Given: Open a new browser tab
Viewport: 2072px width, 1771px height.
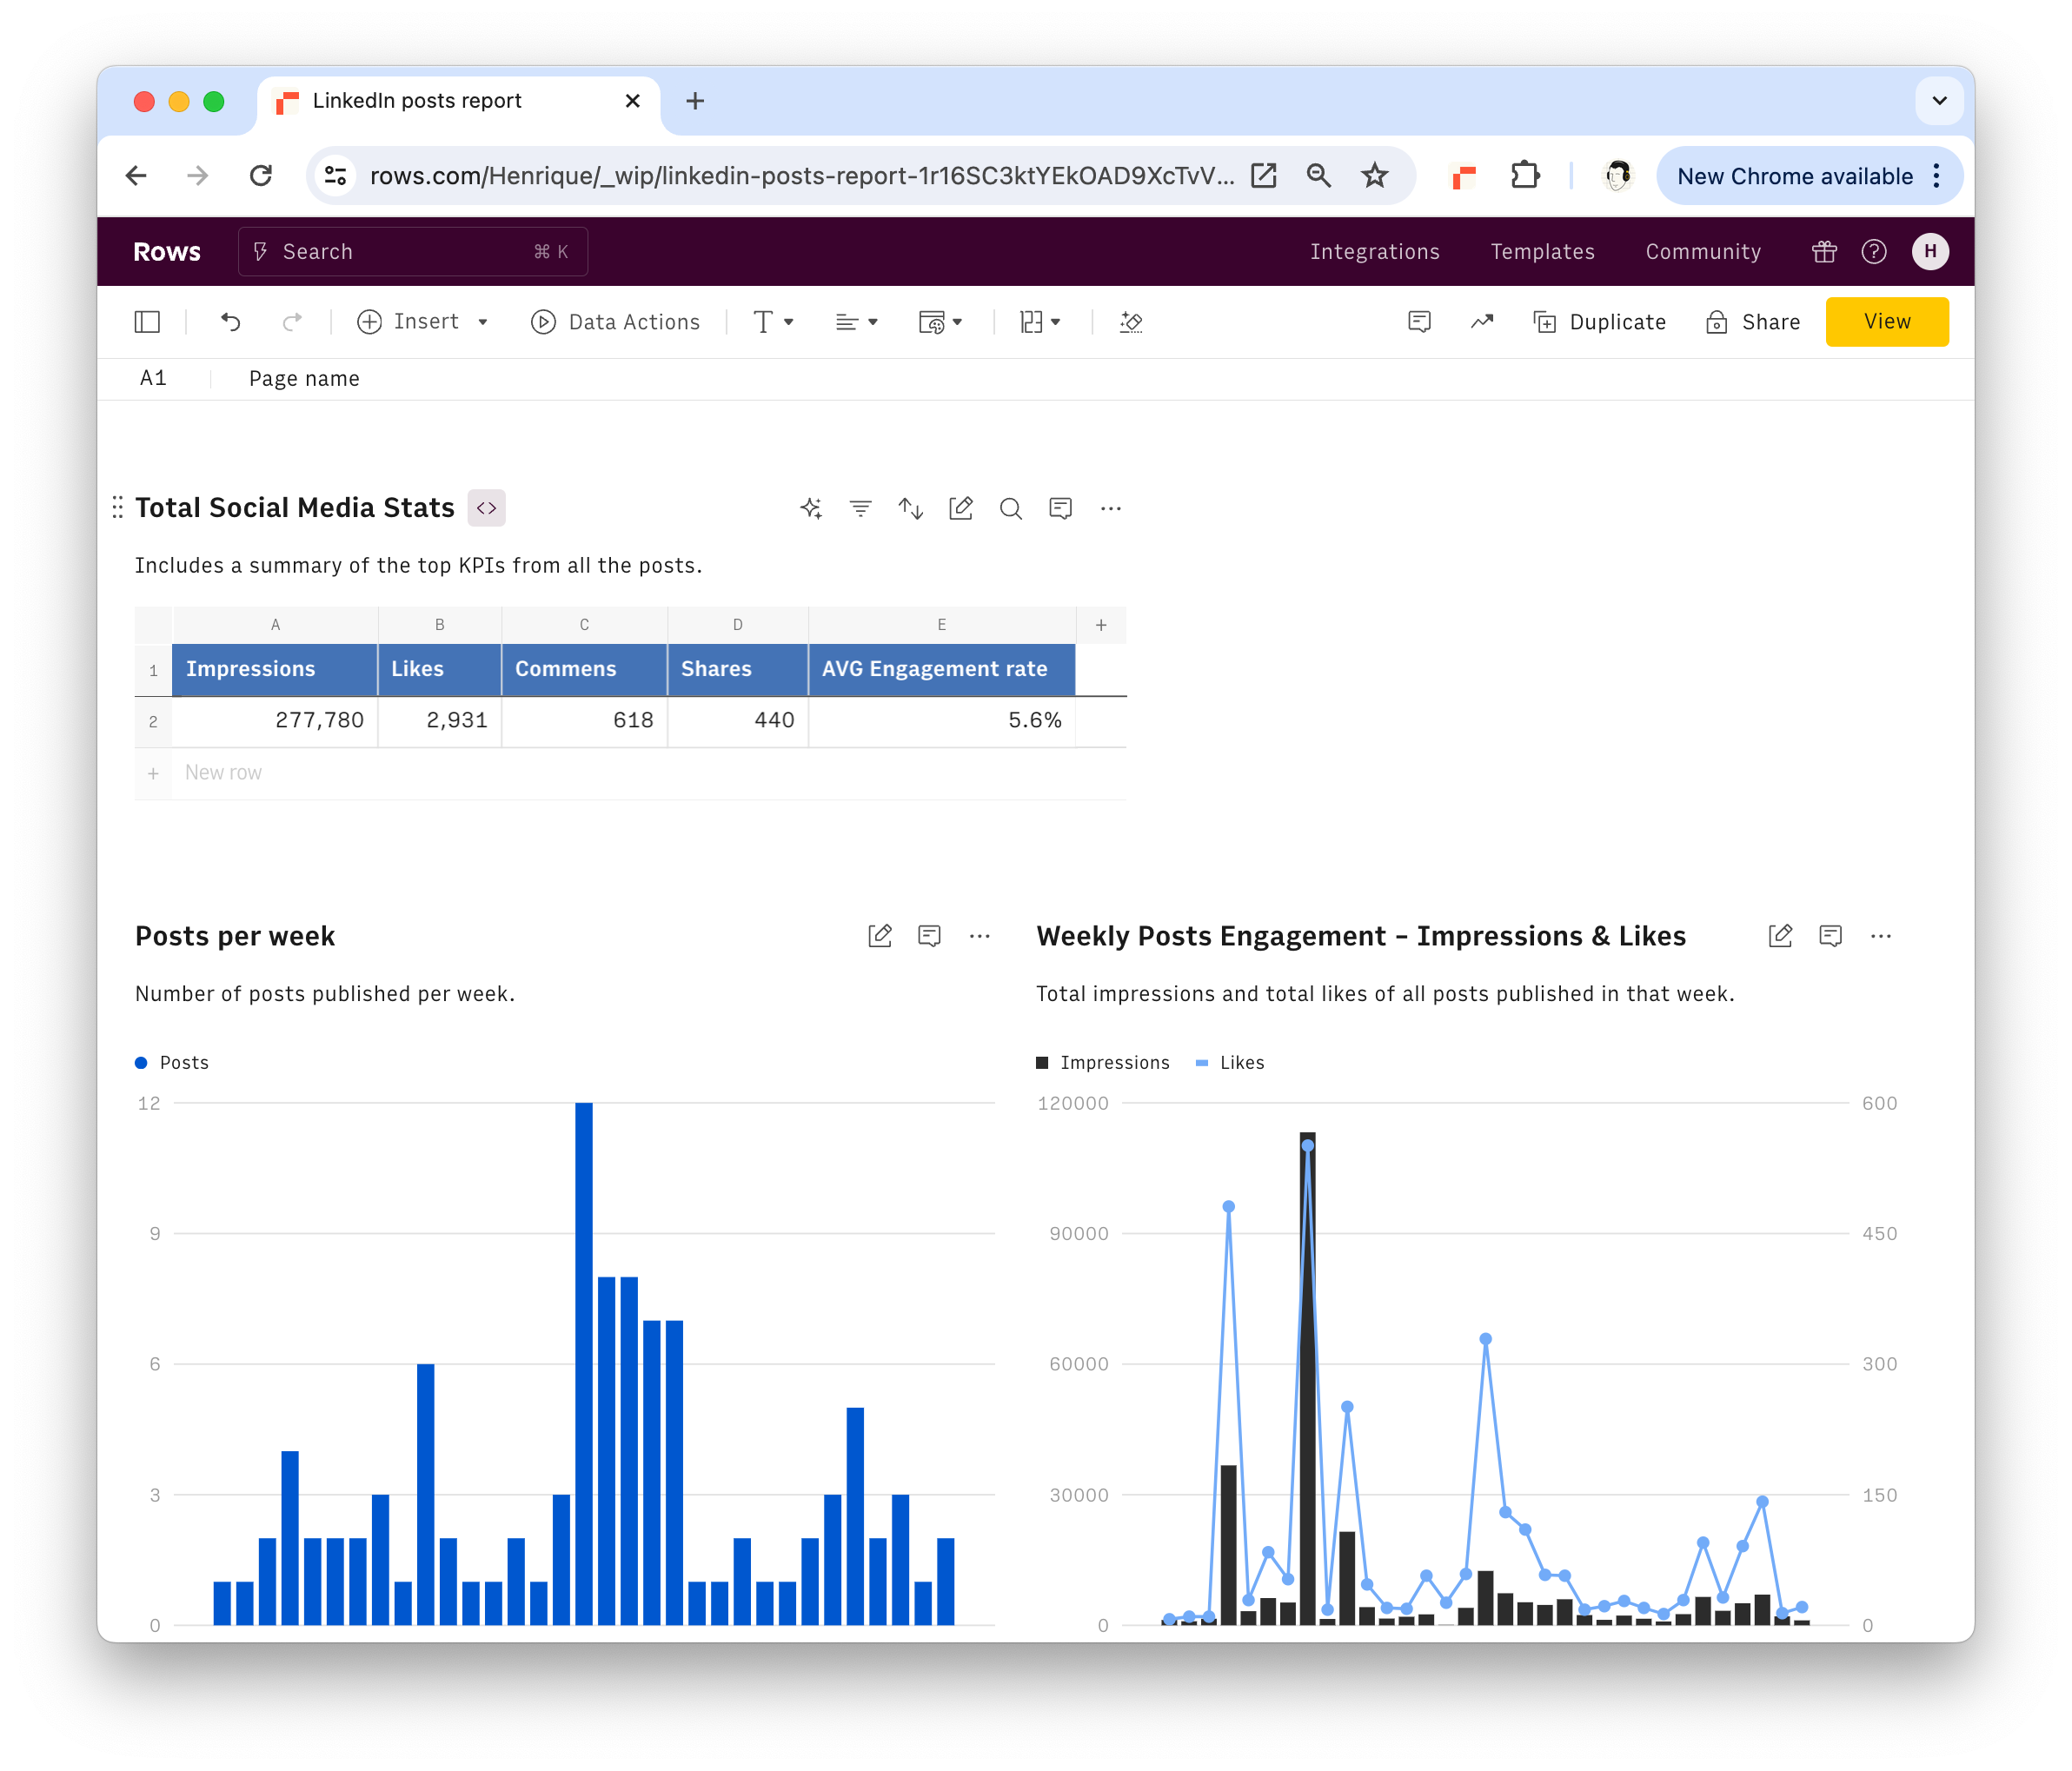Looking at the screenshot, I should pos(695,101).
